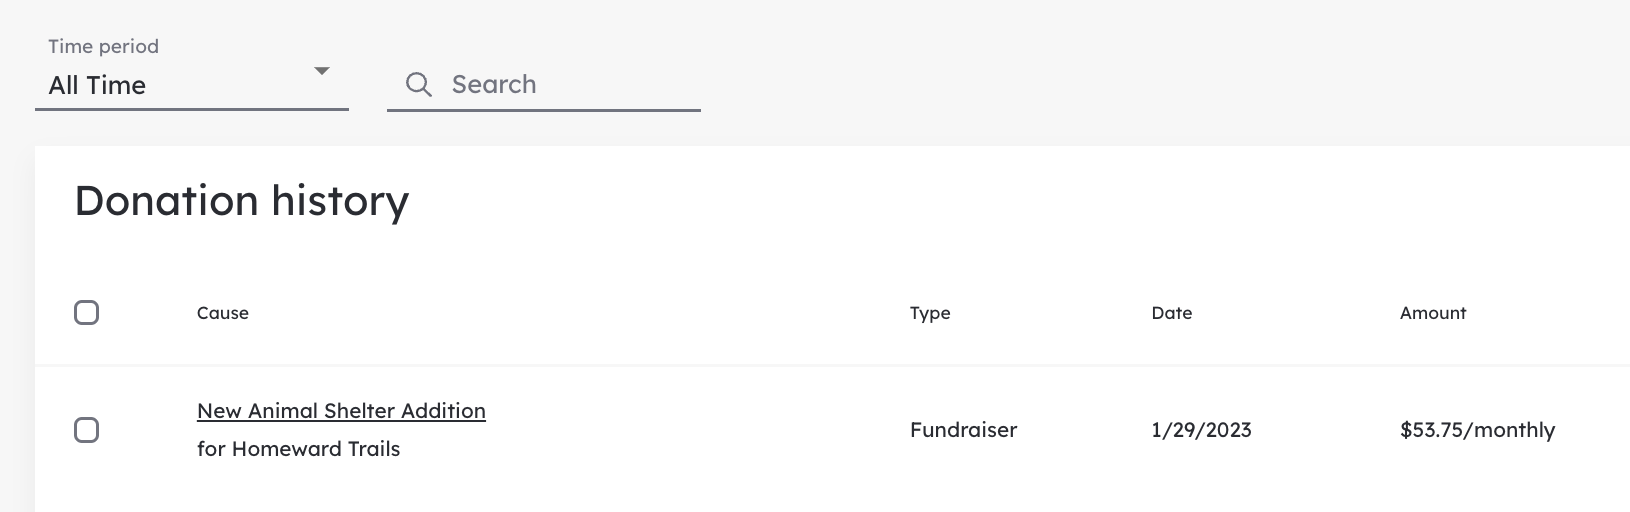Check the New Animal Shelter Addition row
1630x512 pixels.
coord(87,430)
